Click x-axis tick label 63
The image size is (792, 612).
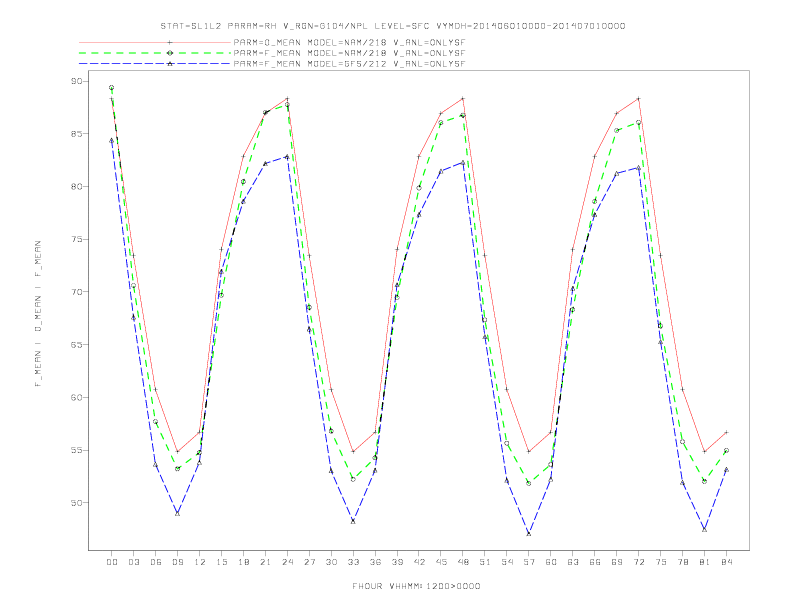[573, 562]
